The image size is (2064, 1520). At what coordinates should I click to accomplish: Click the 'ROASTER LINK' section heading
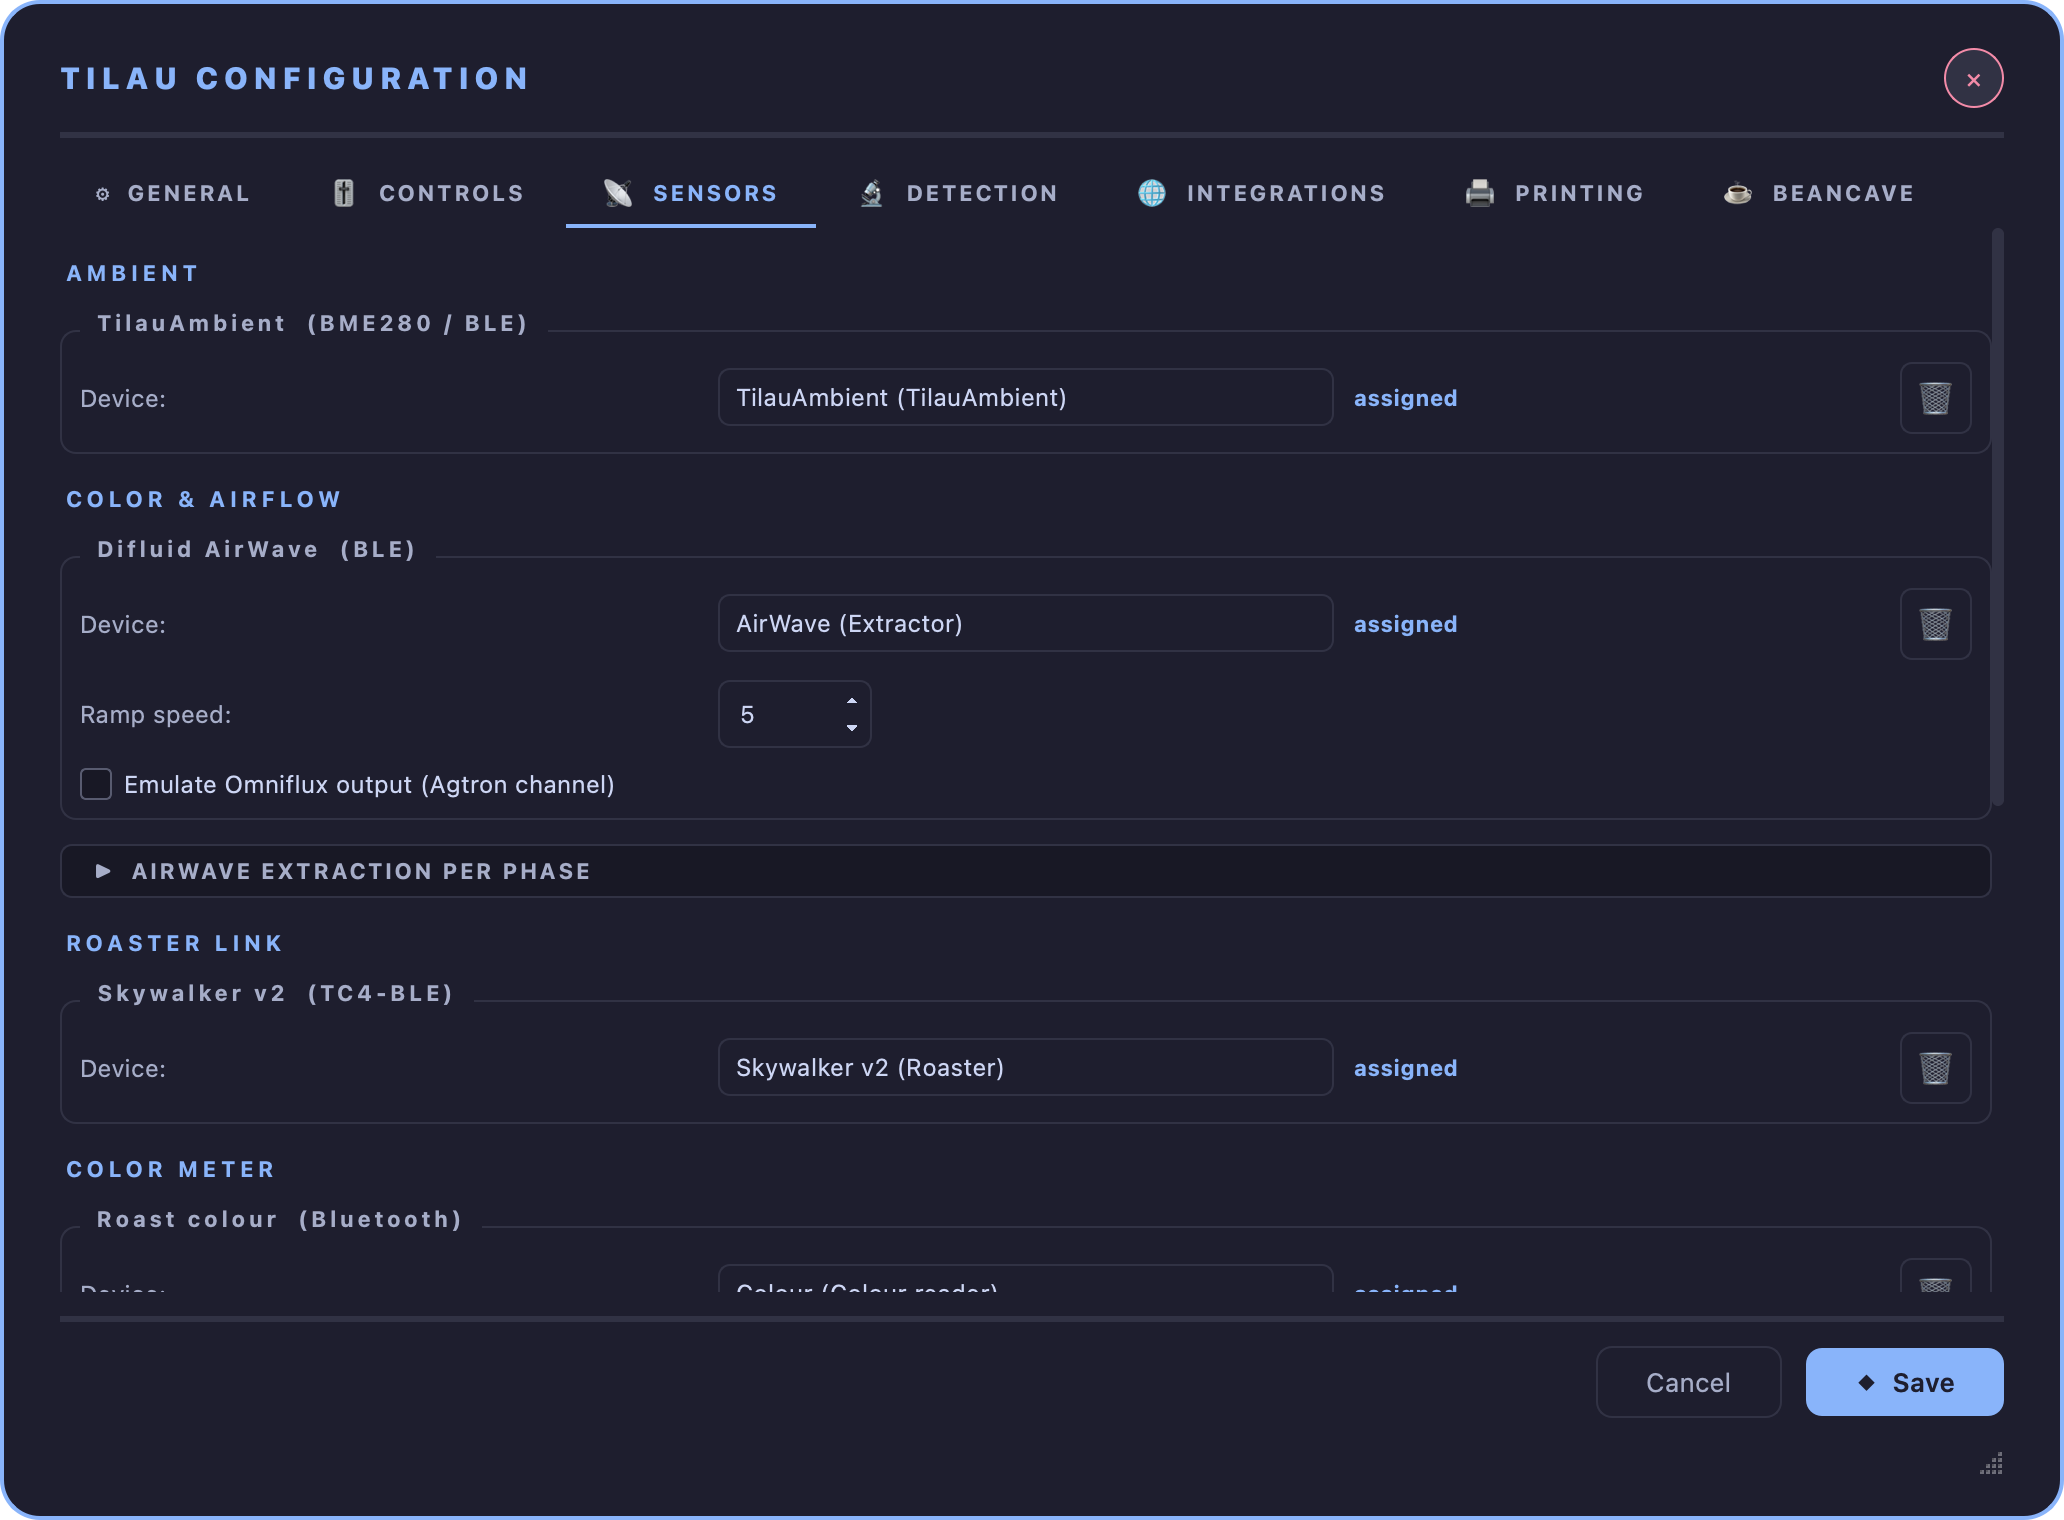point(175,943)
